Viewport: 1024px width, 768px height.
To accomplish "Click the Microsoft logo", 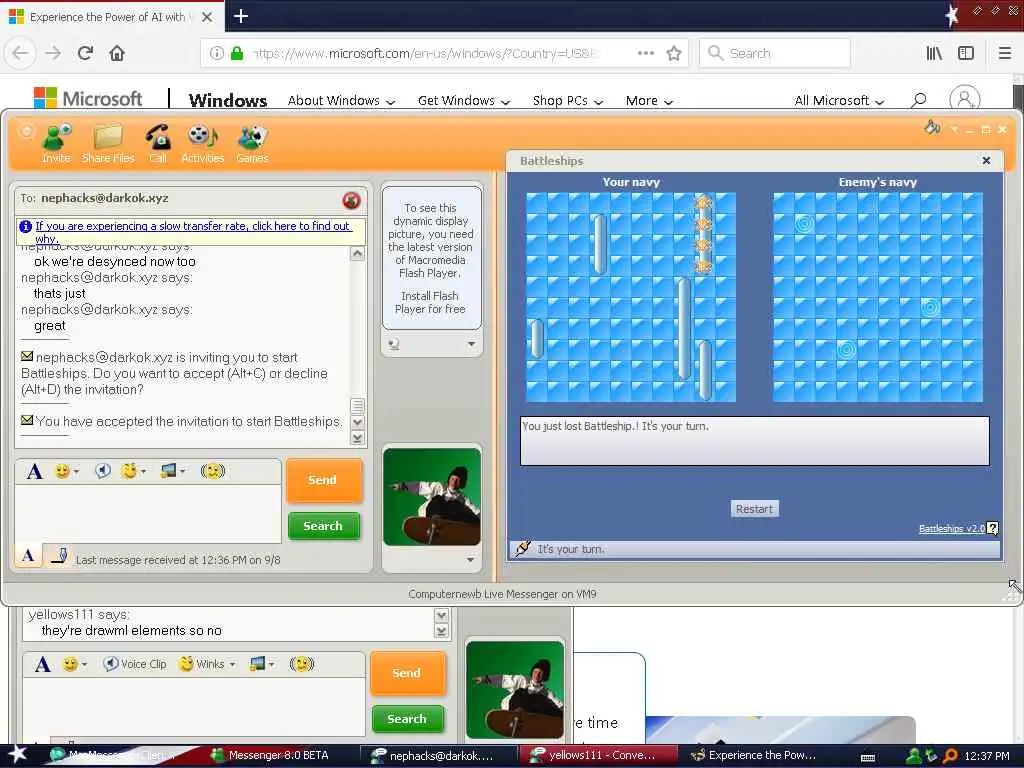I will [x=88, y=98].
